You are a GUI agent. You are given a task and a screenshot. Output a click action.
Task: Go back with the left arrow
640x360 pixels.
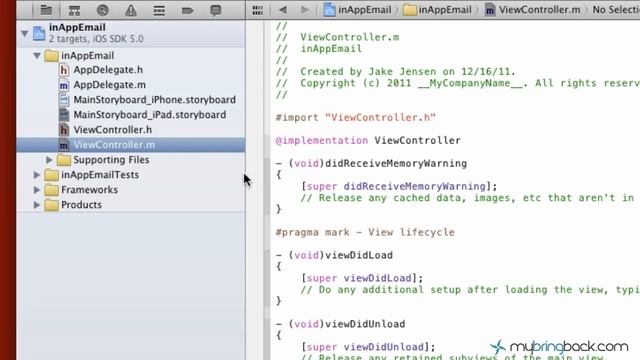click(x=282, y=9)
